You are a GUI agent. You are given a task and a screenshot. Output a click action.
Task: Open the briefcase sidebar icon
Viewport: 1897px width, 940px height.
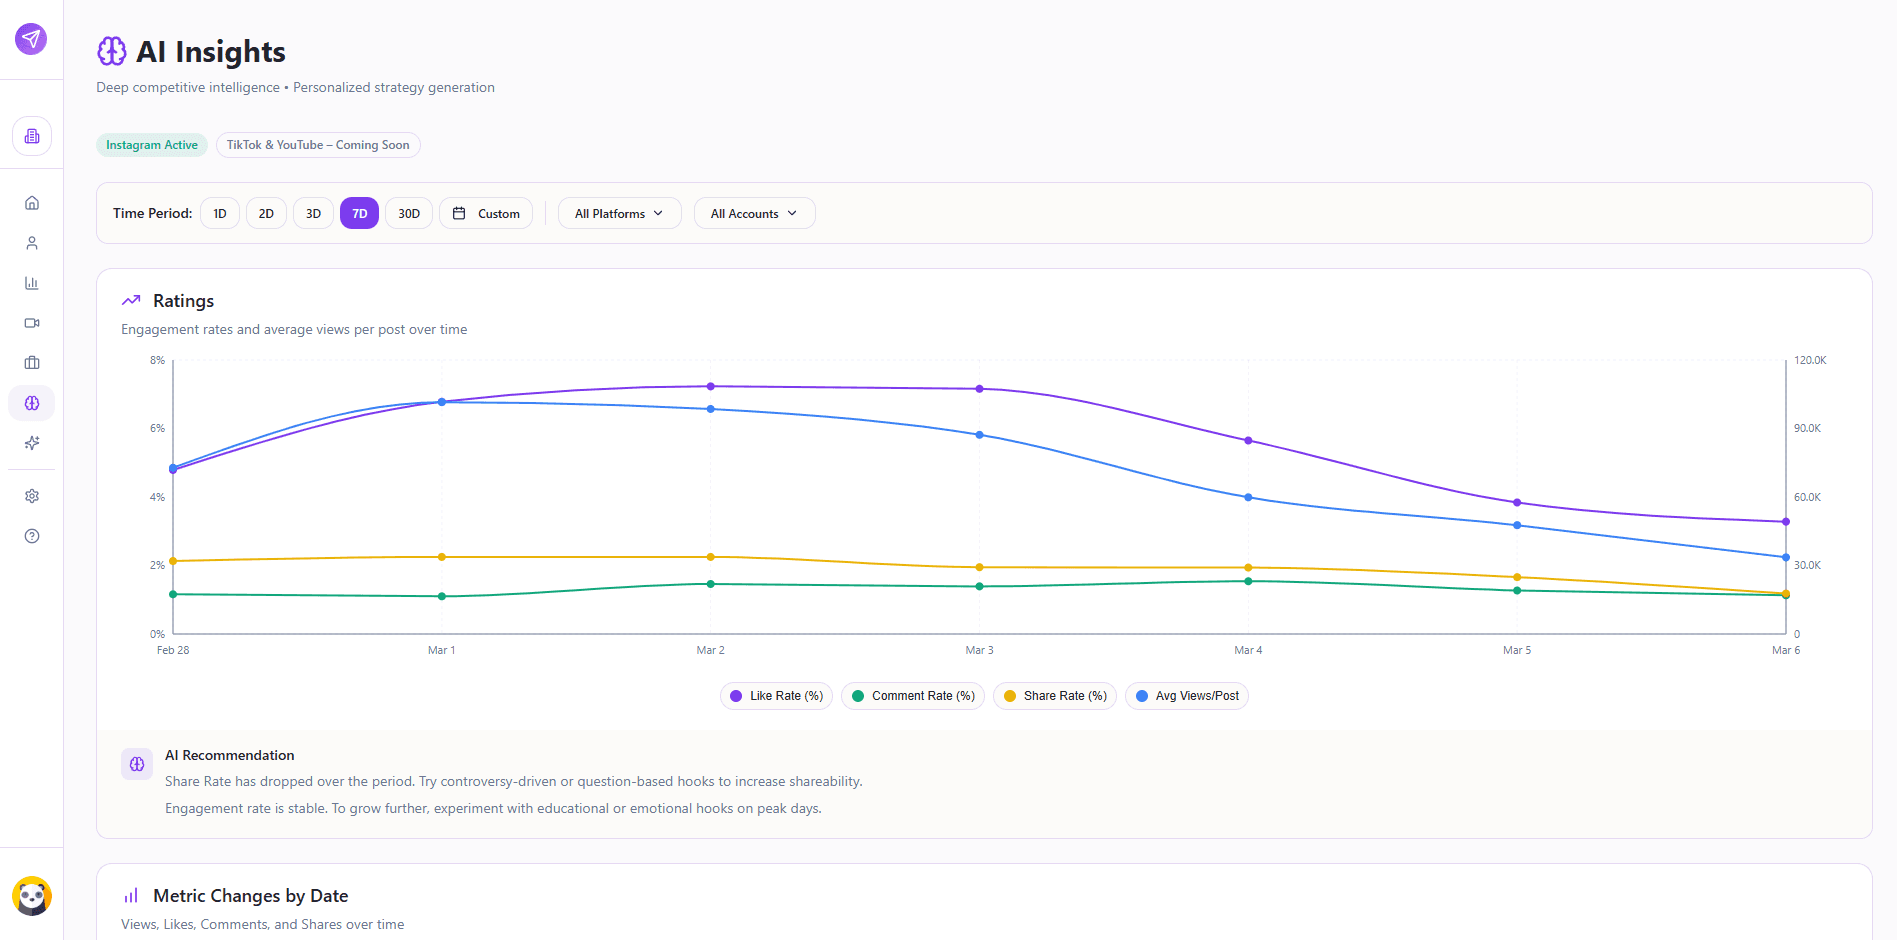[32, 363]
